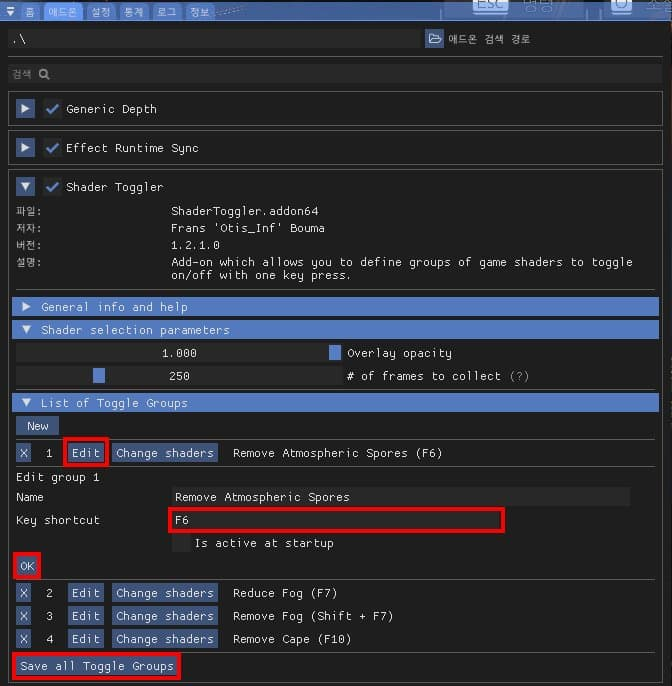
Task: Expand the Generic Depth add-on
Action: click(x=25, y=108)
